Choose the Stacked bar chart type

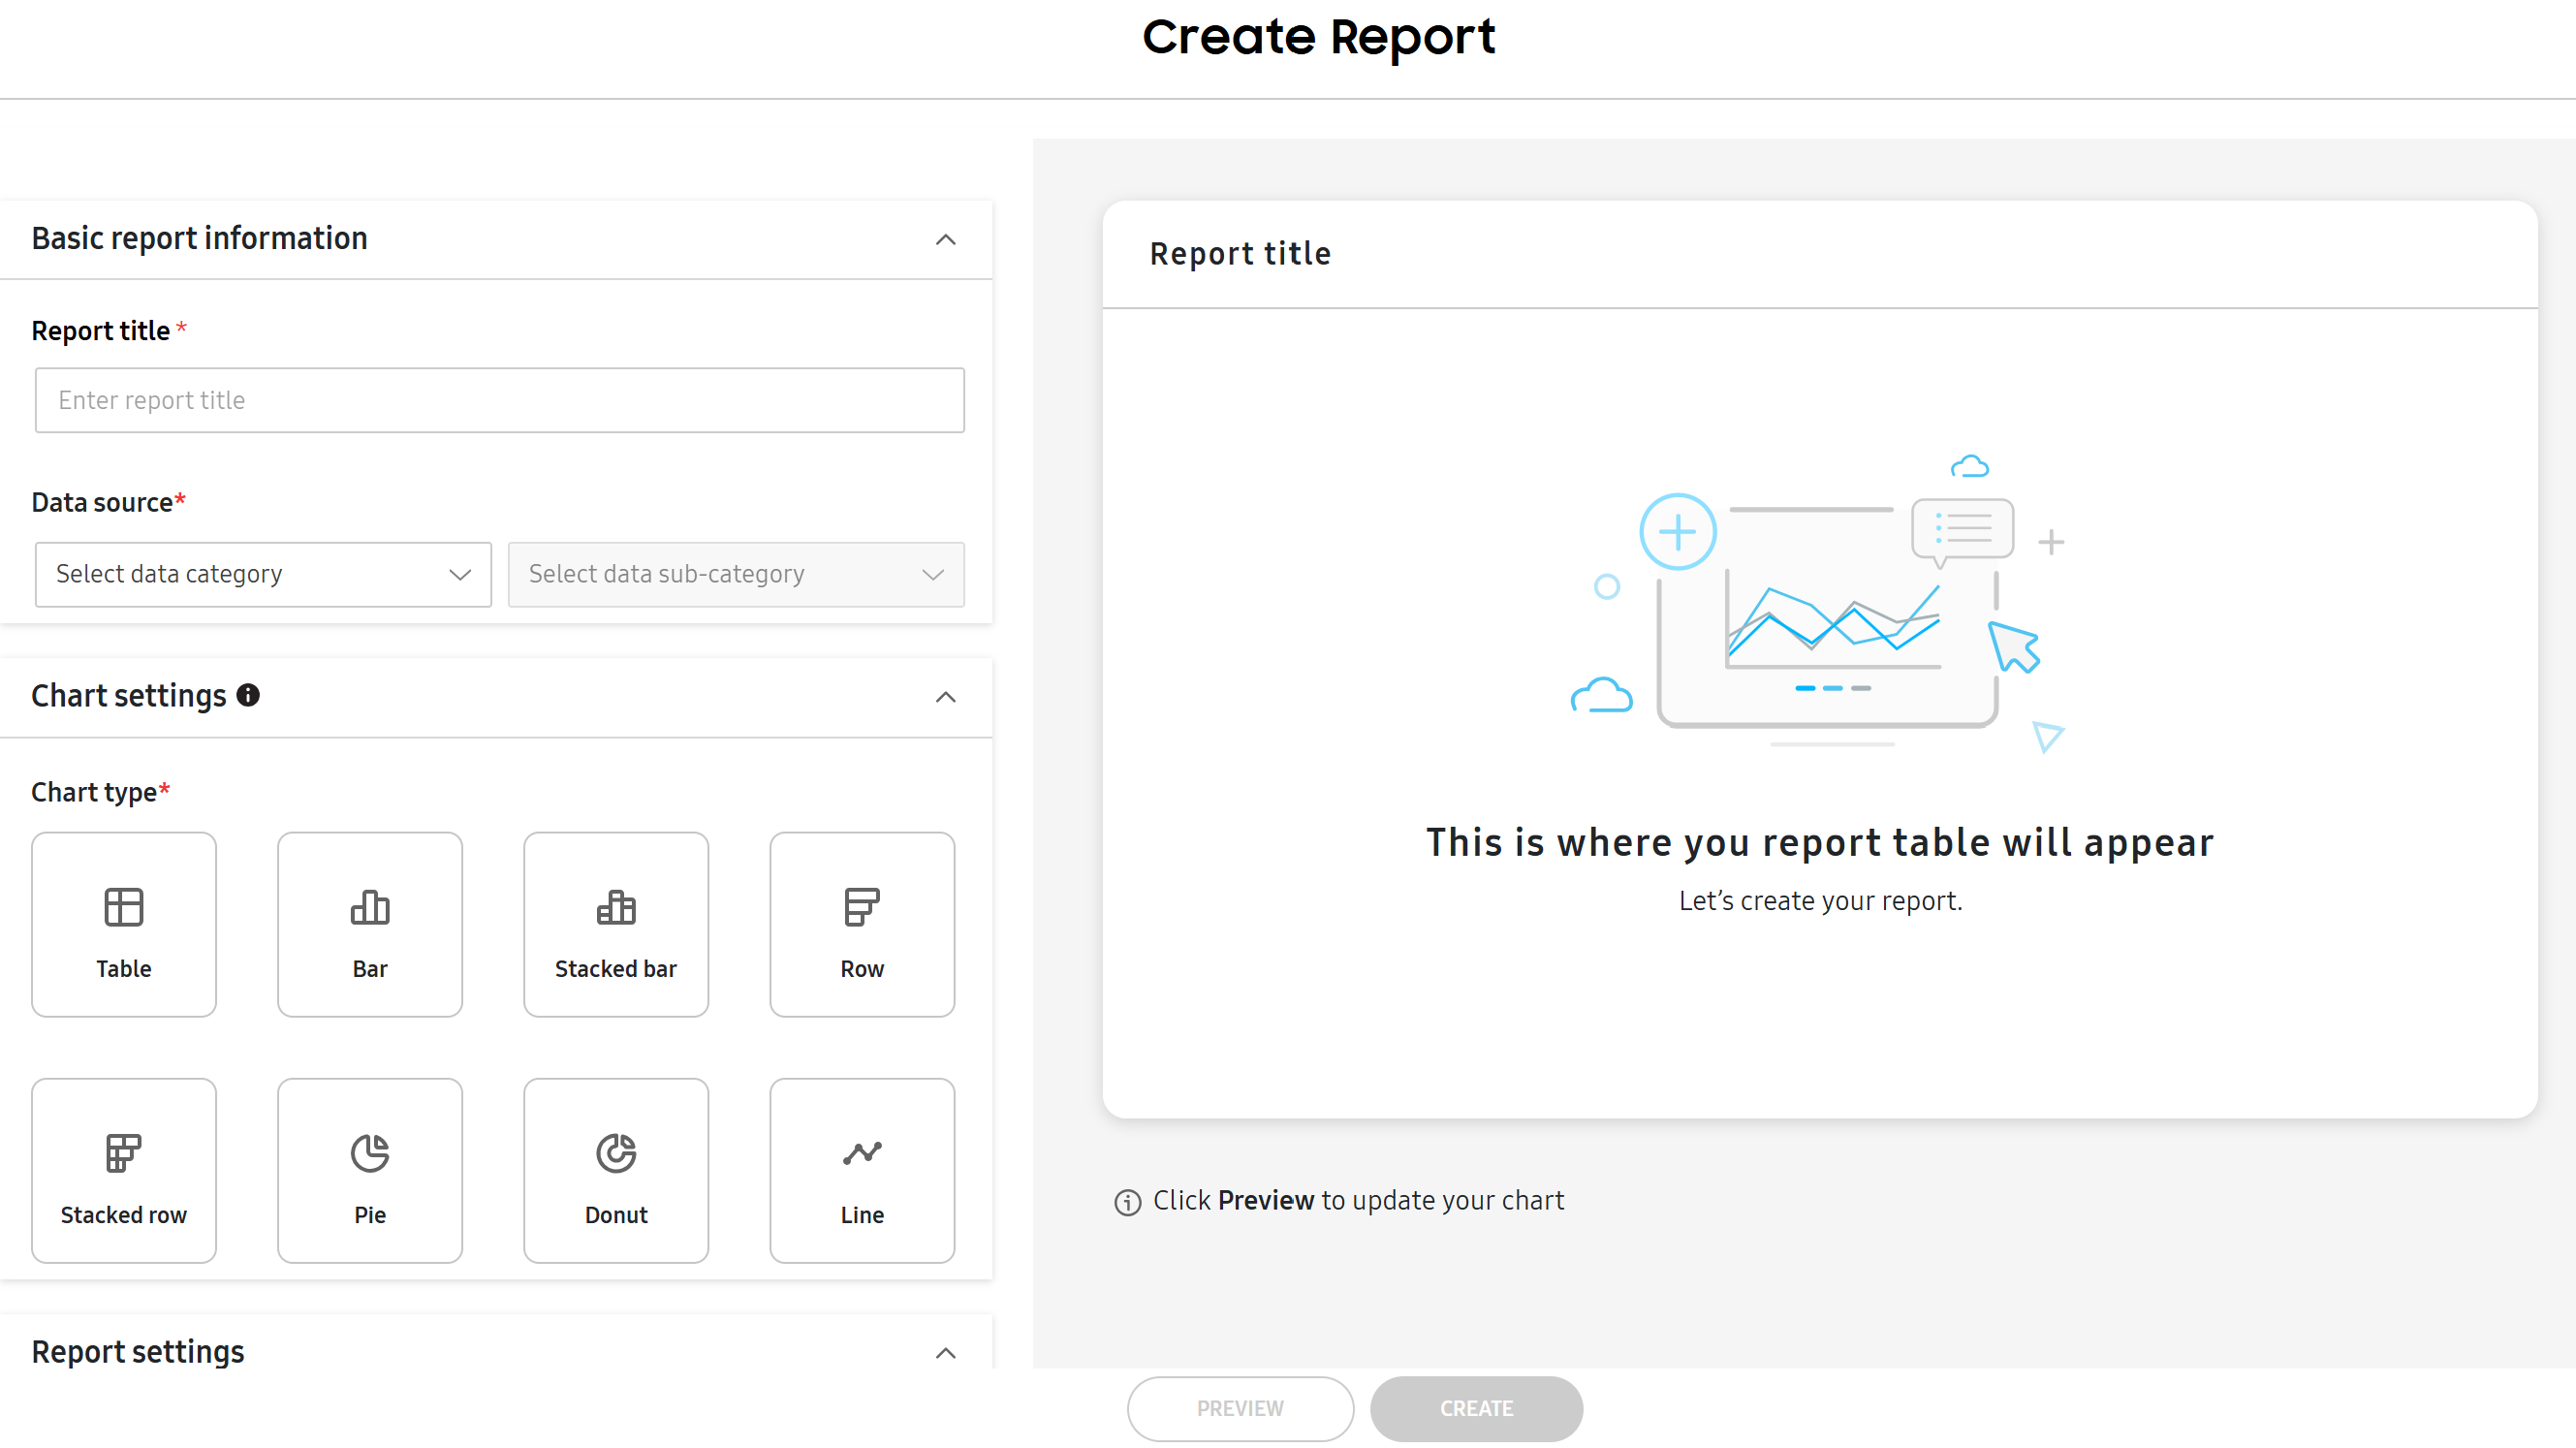[616, 924]
